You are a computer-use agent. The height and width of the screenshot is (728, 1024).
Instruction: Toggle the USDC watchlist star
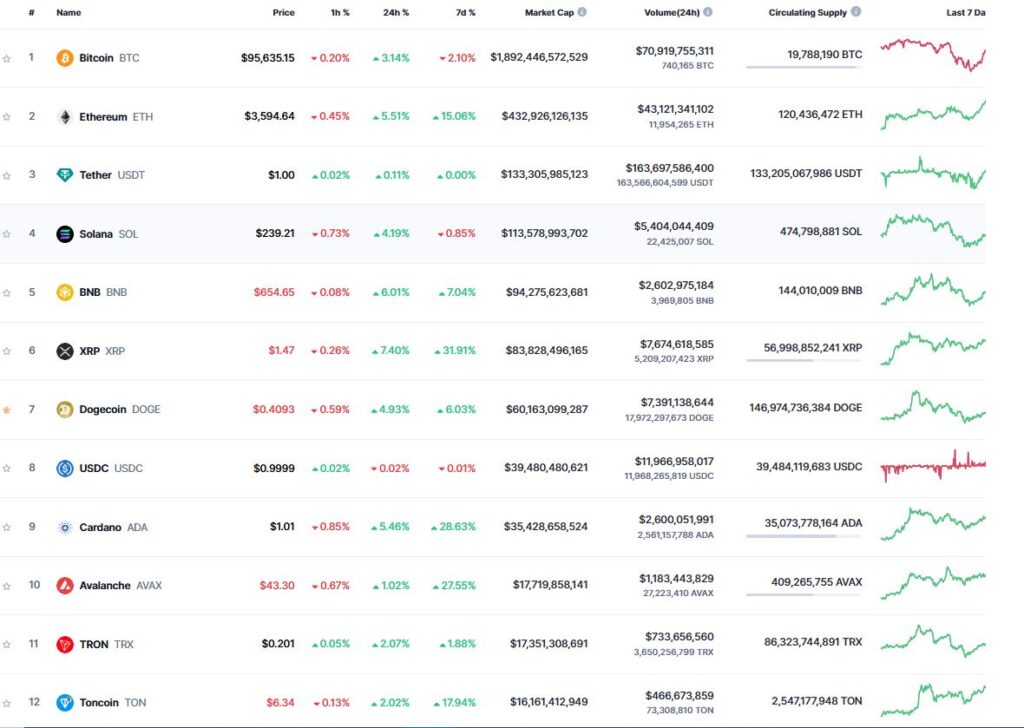(7, 468)
